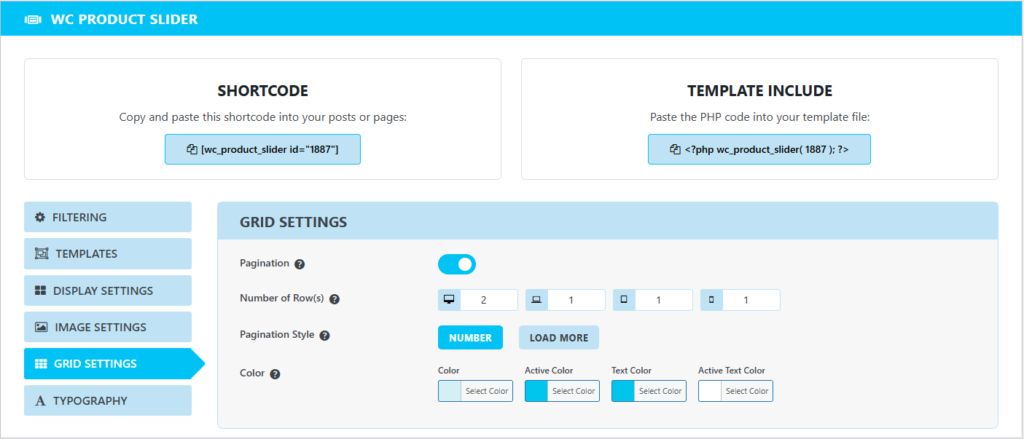
Task: Switch to the Templates tab
Action: [x=108, y=253]
